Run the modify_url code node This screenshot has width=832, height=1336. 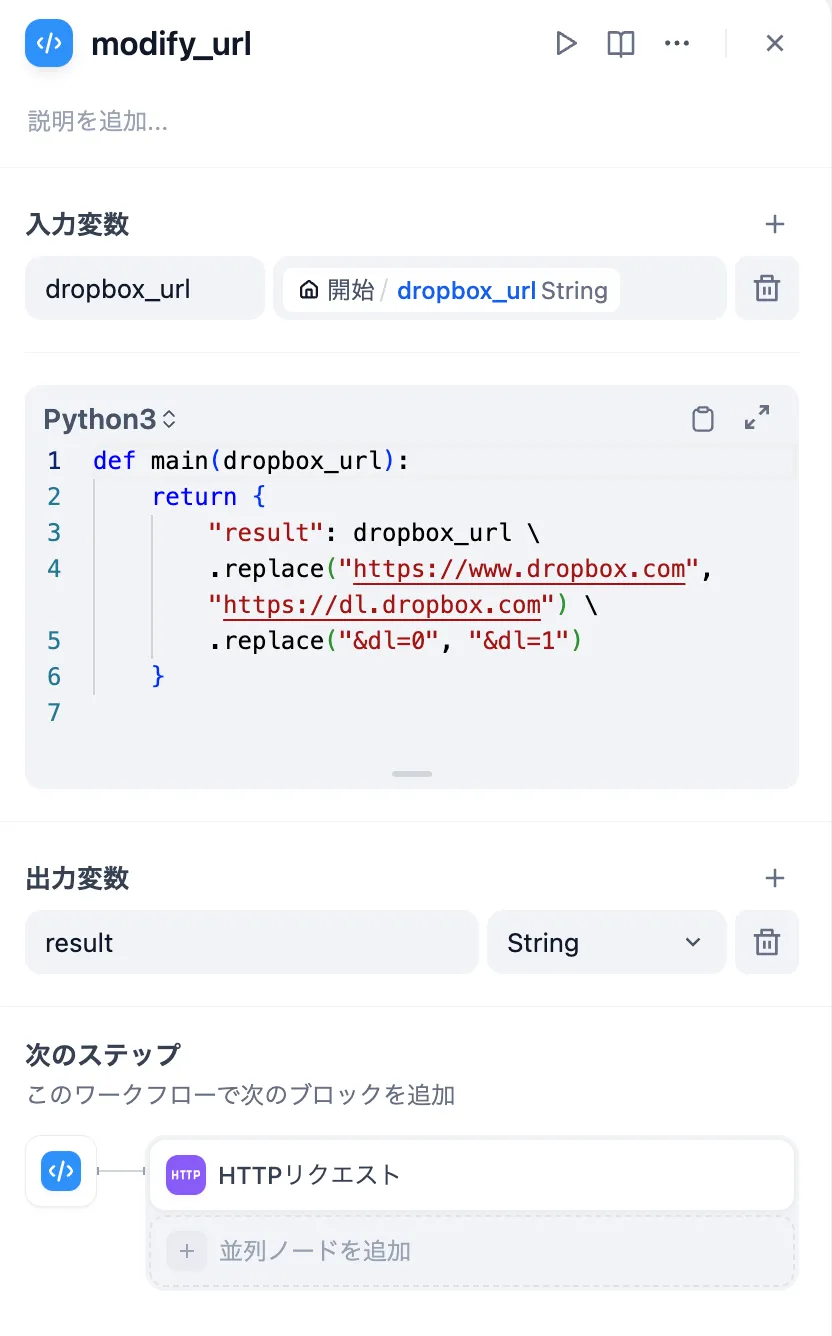point(566,43)
